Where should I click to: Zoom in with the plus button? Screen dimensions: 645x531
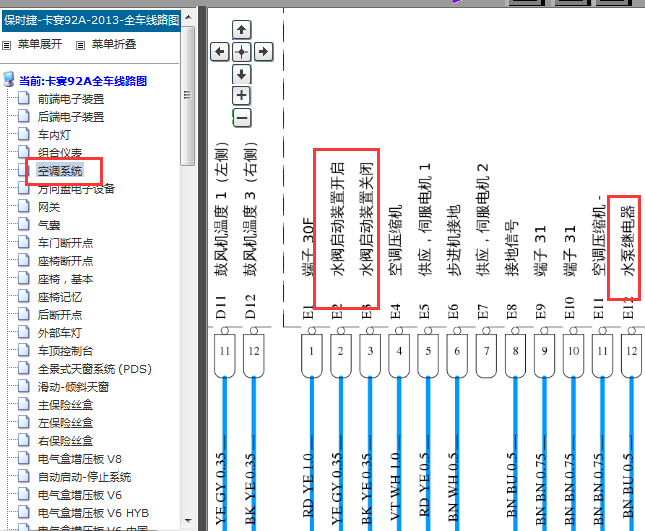tap(241, 96)
